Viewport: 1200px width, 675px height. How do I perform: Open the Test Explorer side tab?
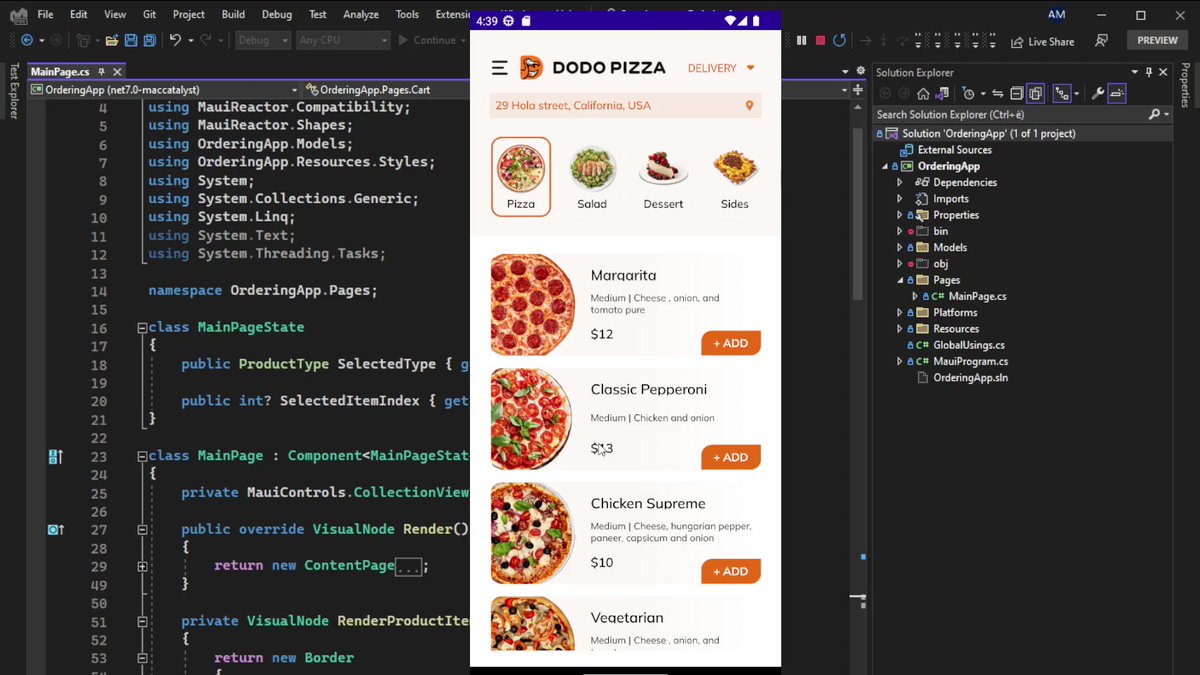[x=13, y=90]
